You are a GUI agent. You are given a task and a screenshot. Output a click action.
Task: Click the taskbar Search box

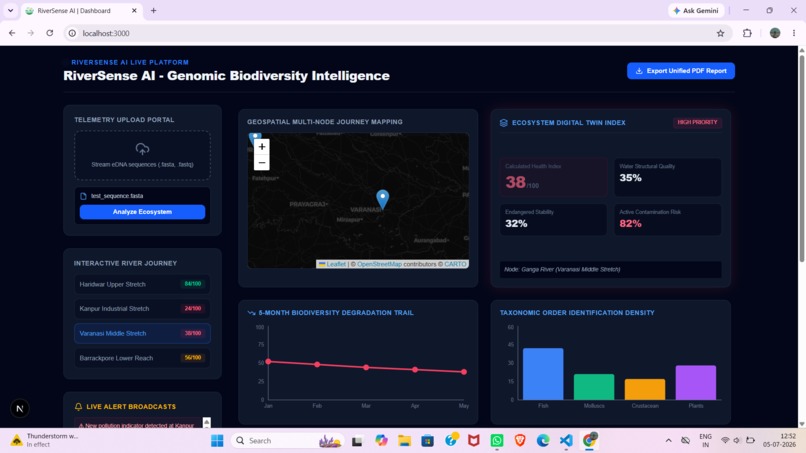tap(287, 441)
